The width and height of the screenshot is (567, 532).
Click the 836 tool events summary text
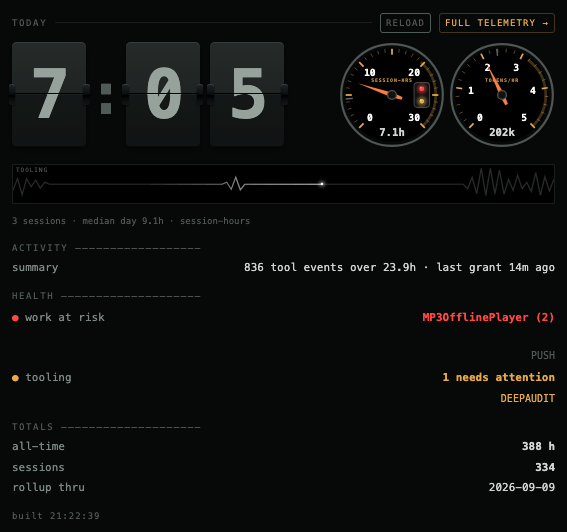[x=399, y=267]
